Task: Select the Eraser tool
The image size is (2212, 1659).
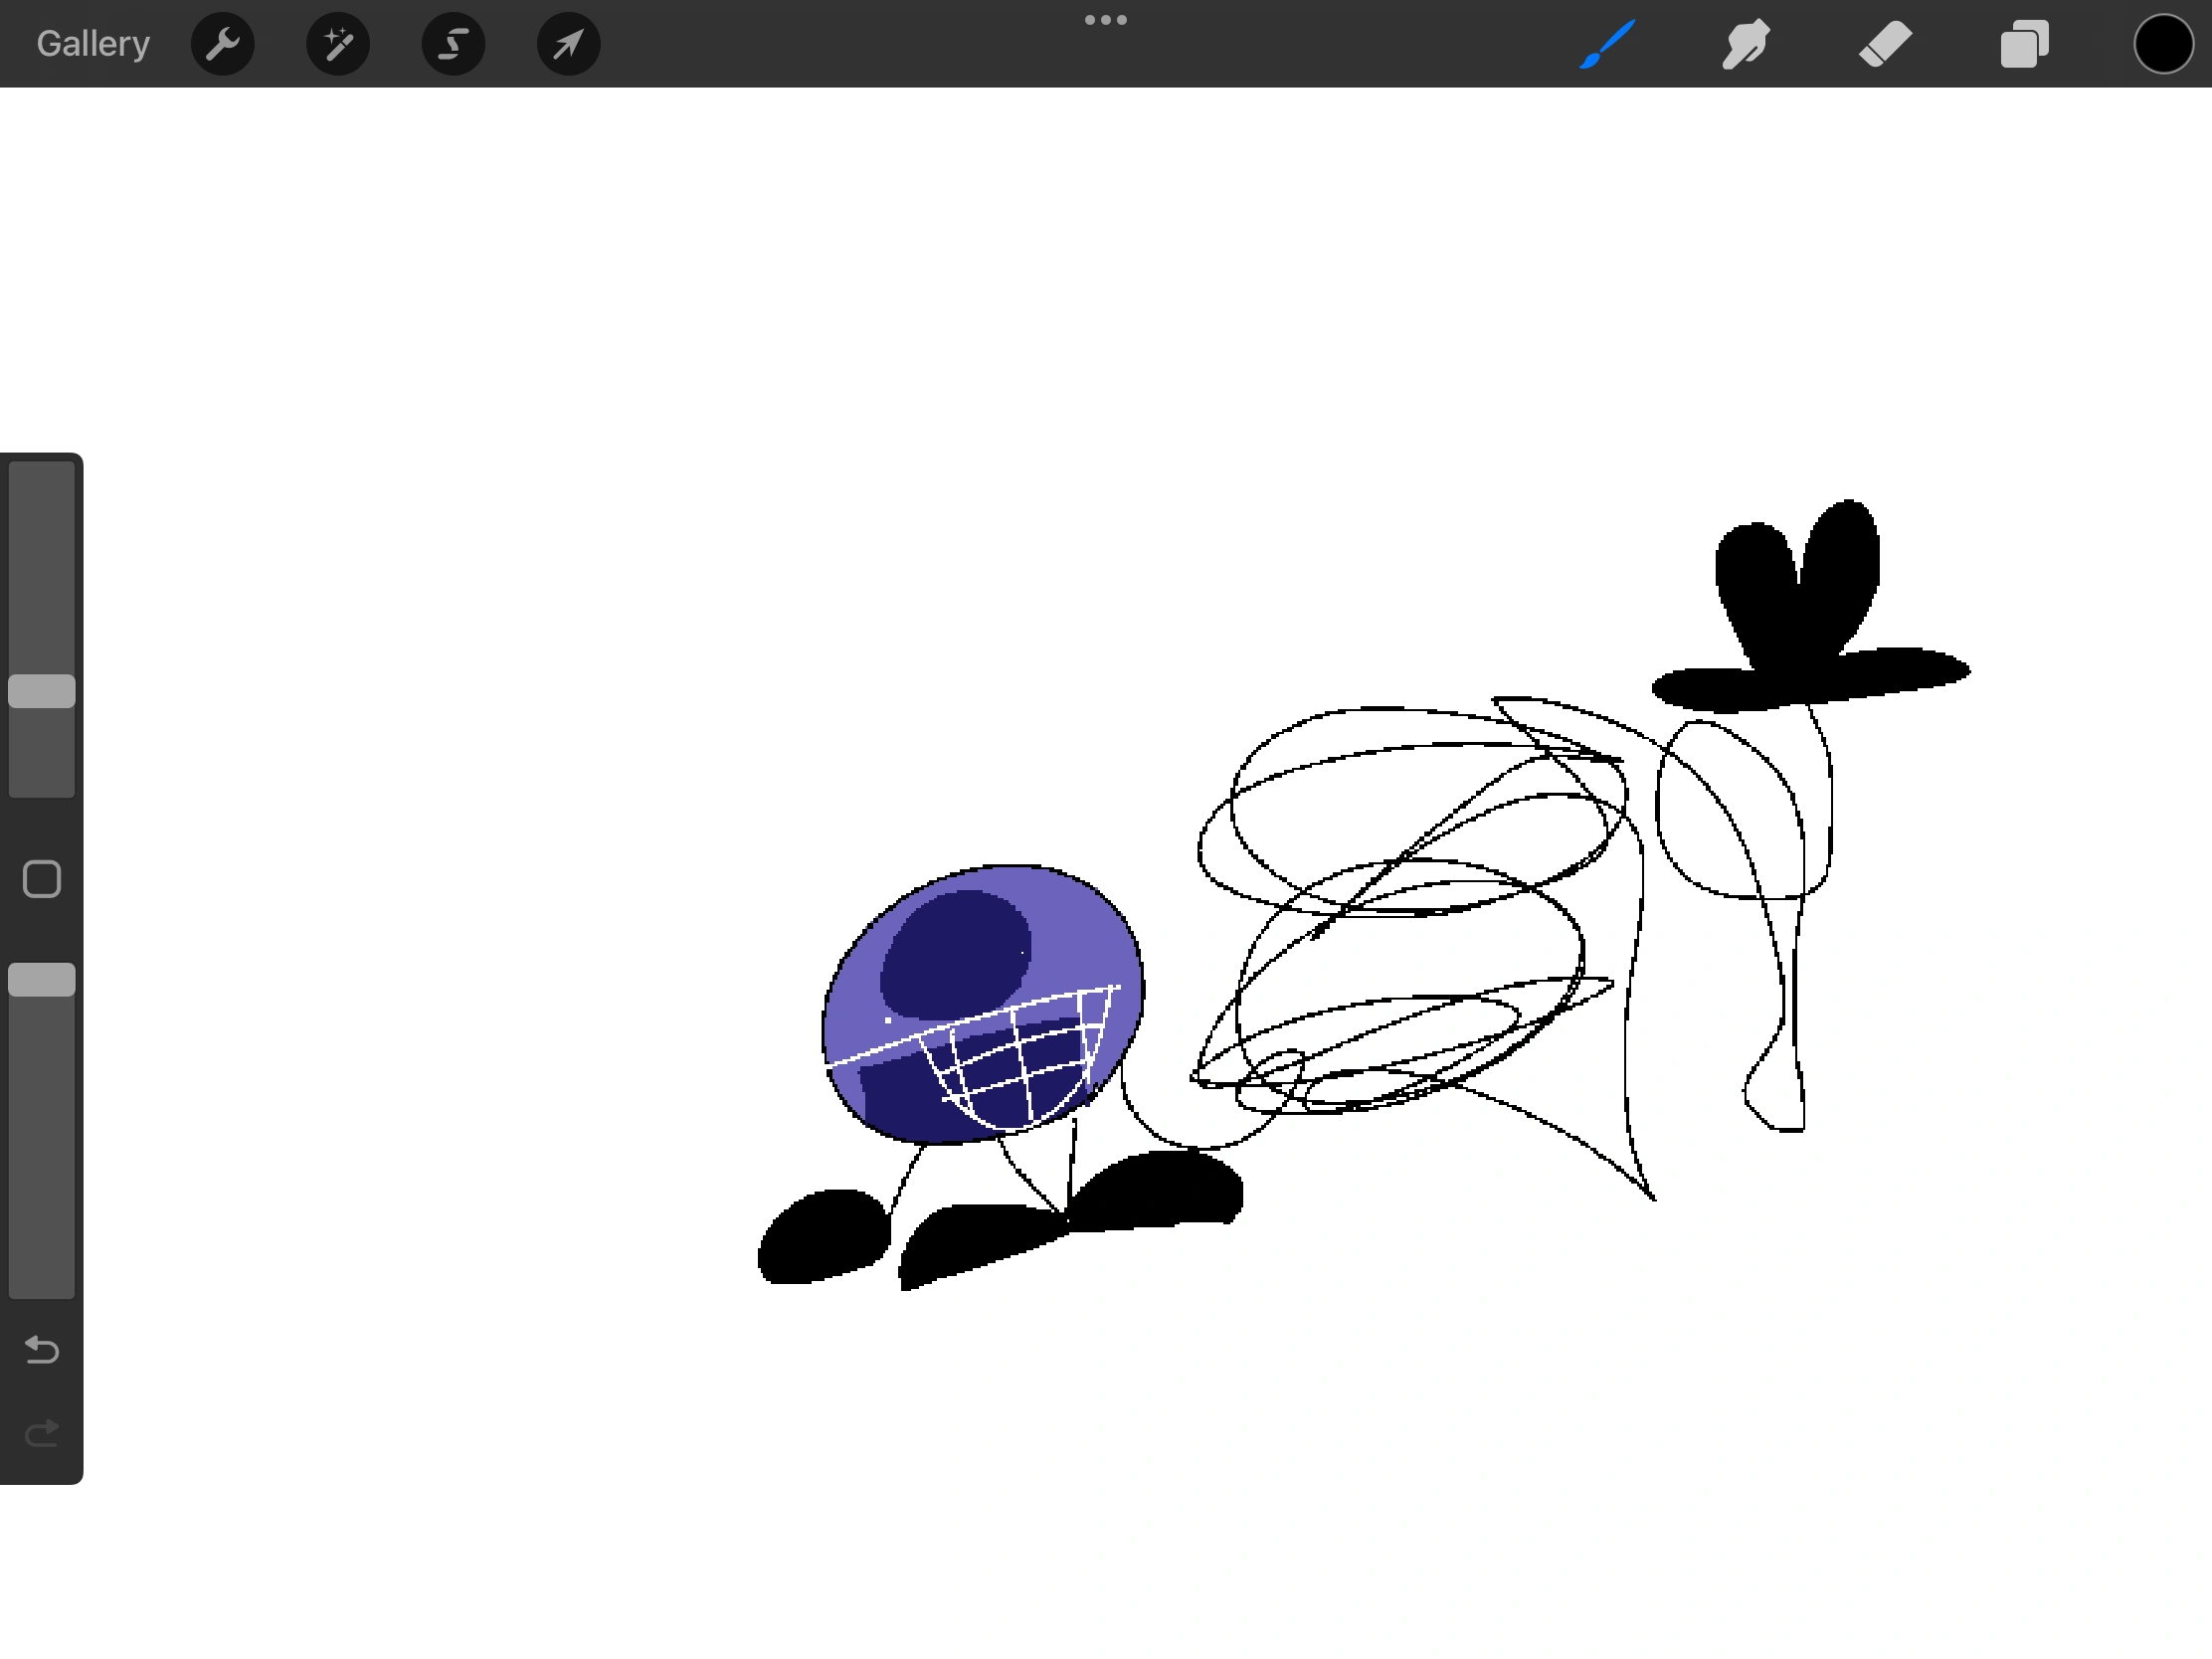Action: (1885, 44)
